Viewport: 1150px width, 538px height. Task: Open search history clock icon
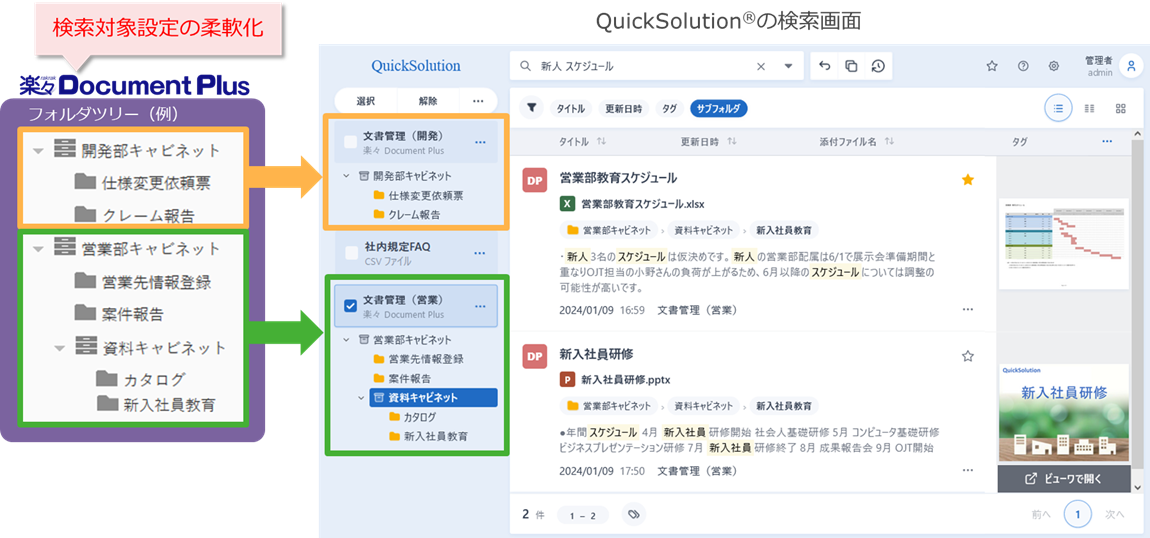pos(878,66)
